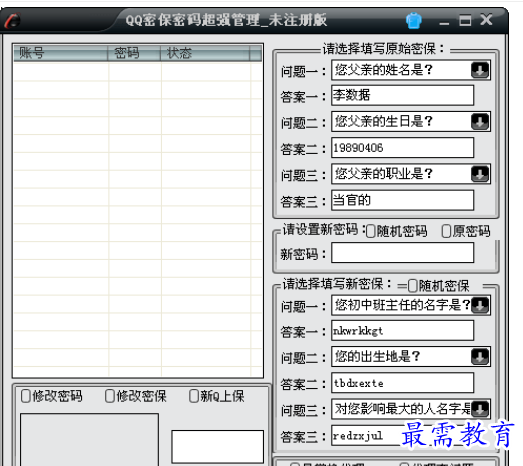Click 答案二 field containing 19890406
Viewport: 523px width, 466px height.
tap(402, 147)
